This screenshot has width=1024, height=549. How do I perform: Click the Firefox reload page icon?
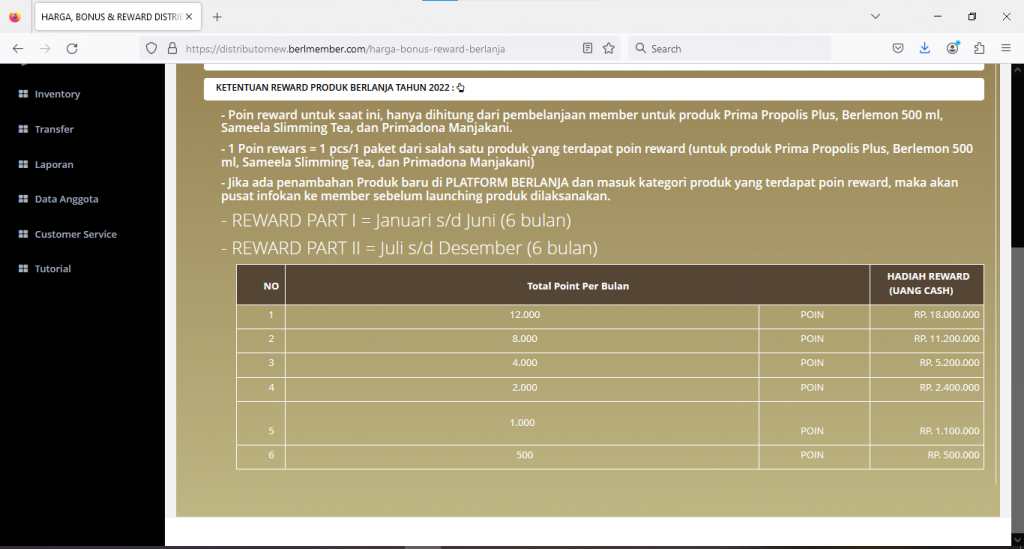[72, 48]
